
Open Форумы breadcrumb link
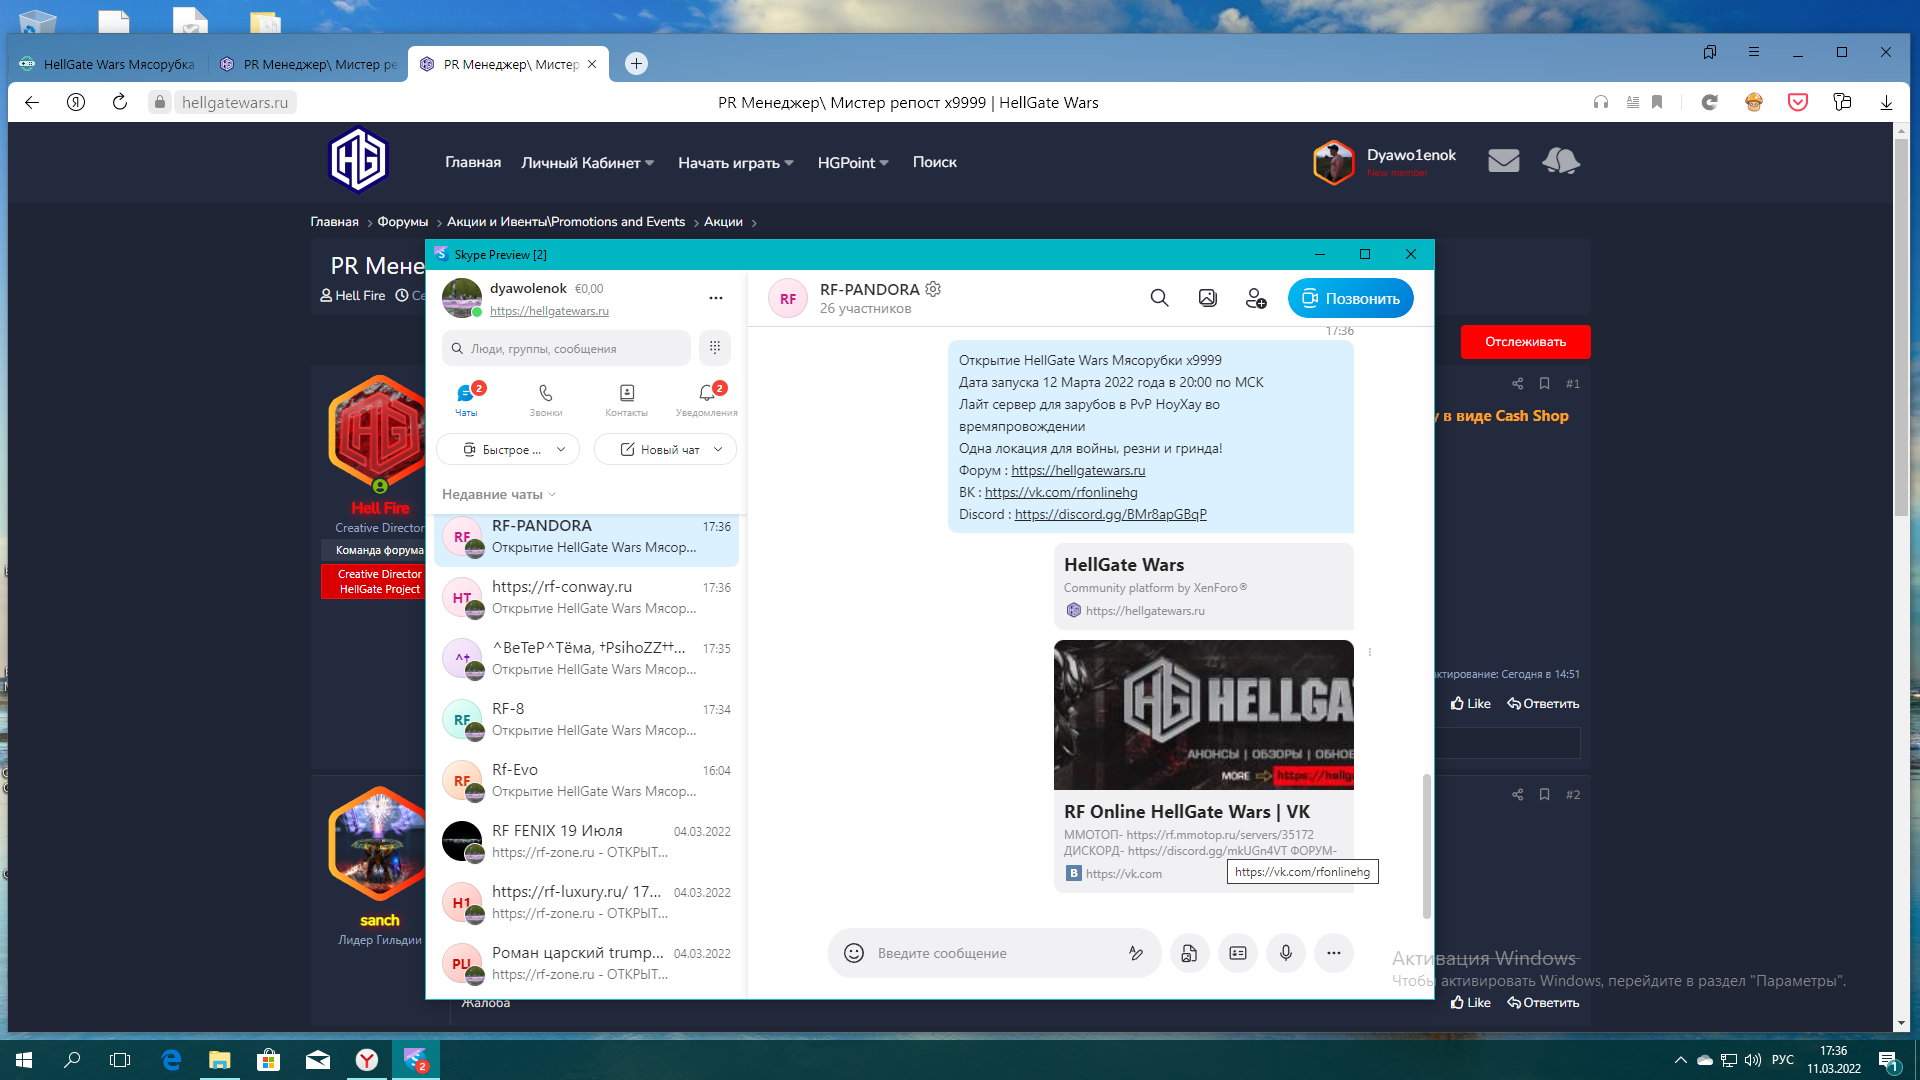pos(402,222)
